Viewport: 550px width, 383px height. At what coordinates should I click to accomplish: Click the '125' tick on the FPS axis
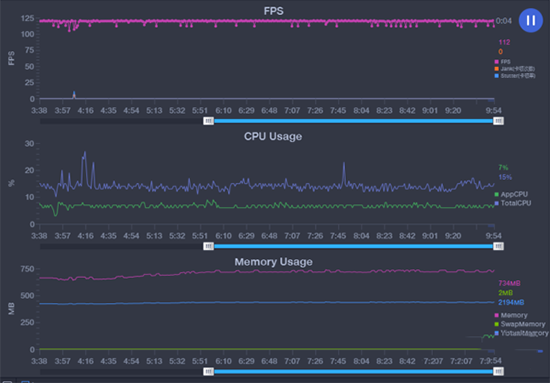(x=27, y=18)
